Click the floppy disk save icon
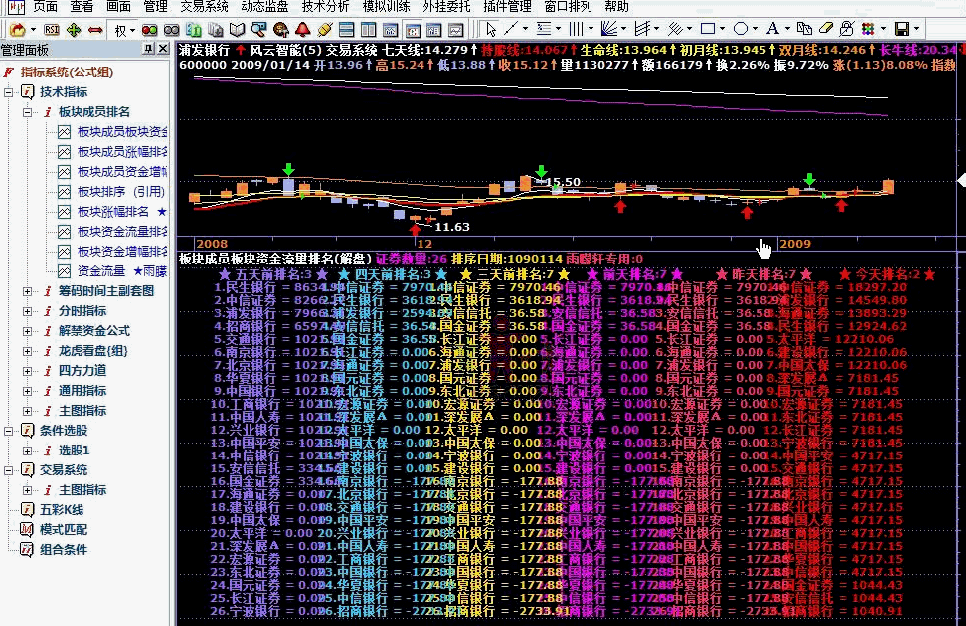Screen dimensions: 966x626 pyautogui.click(x=902, y=28)
